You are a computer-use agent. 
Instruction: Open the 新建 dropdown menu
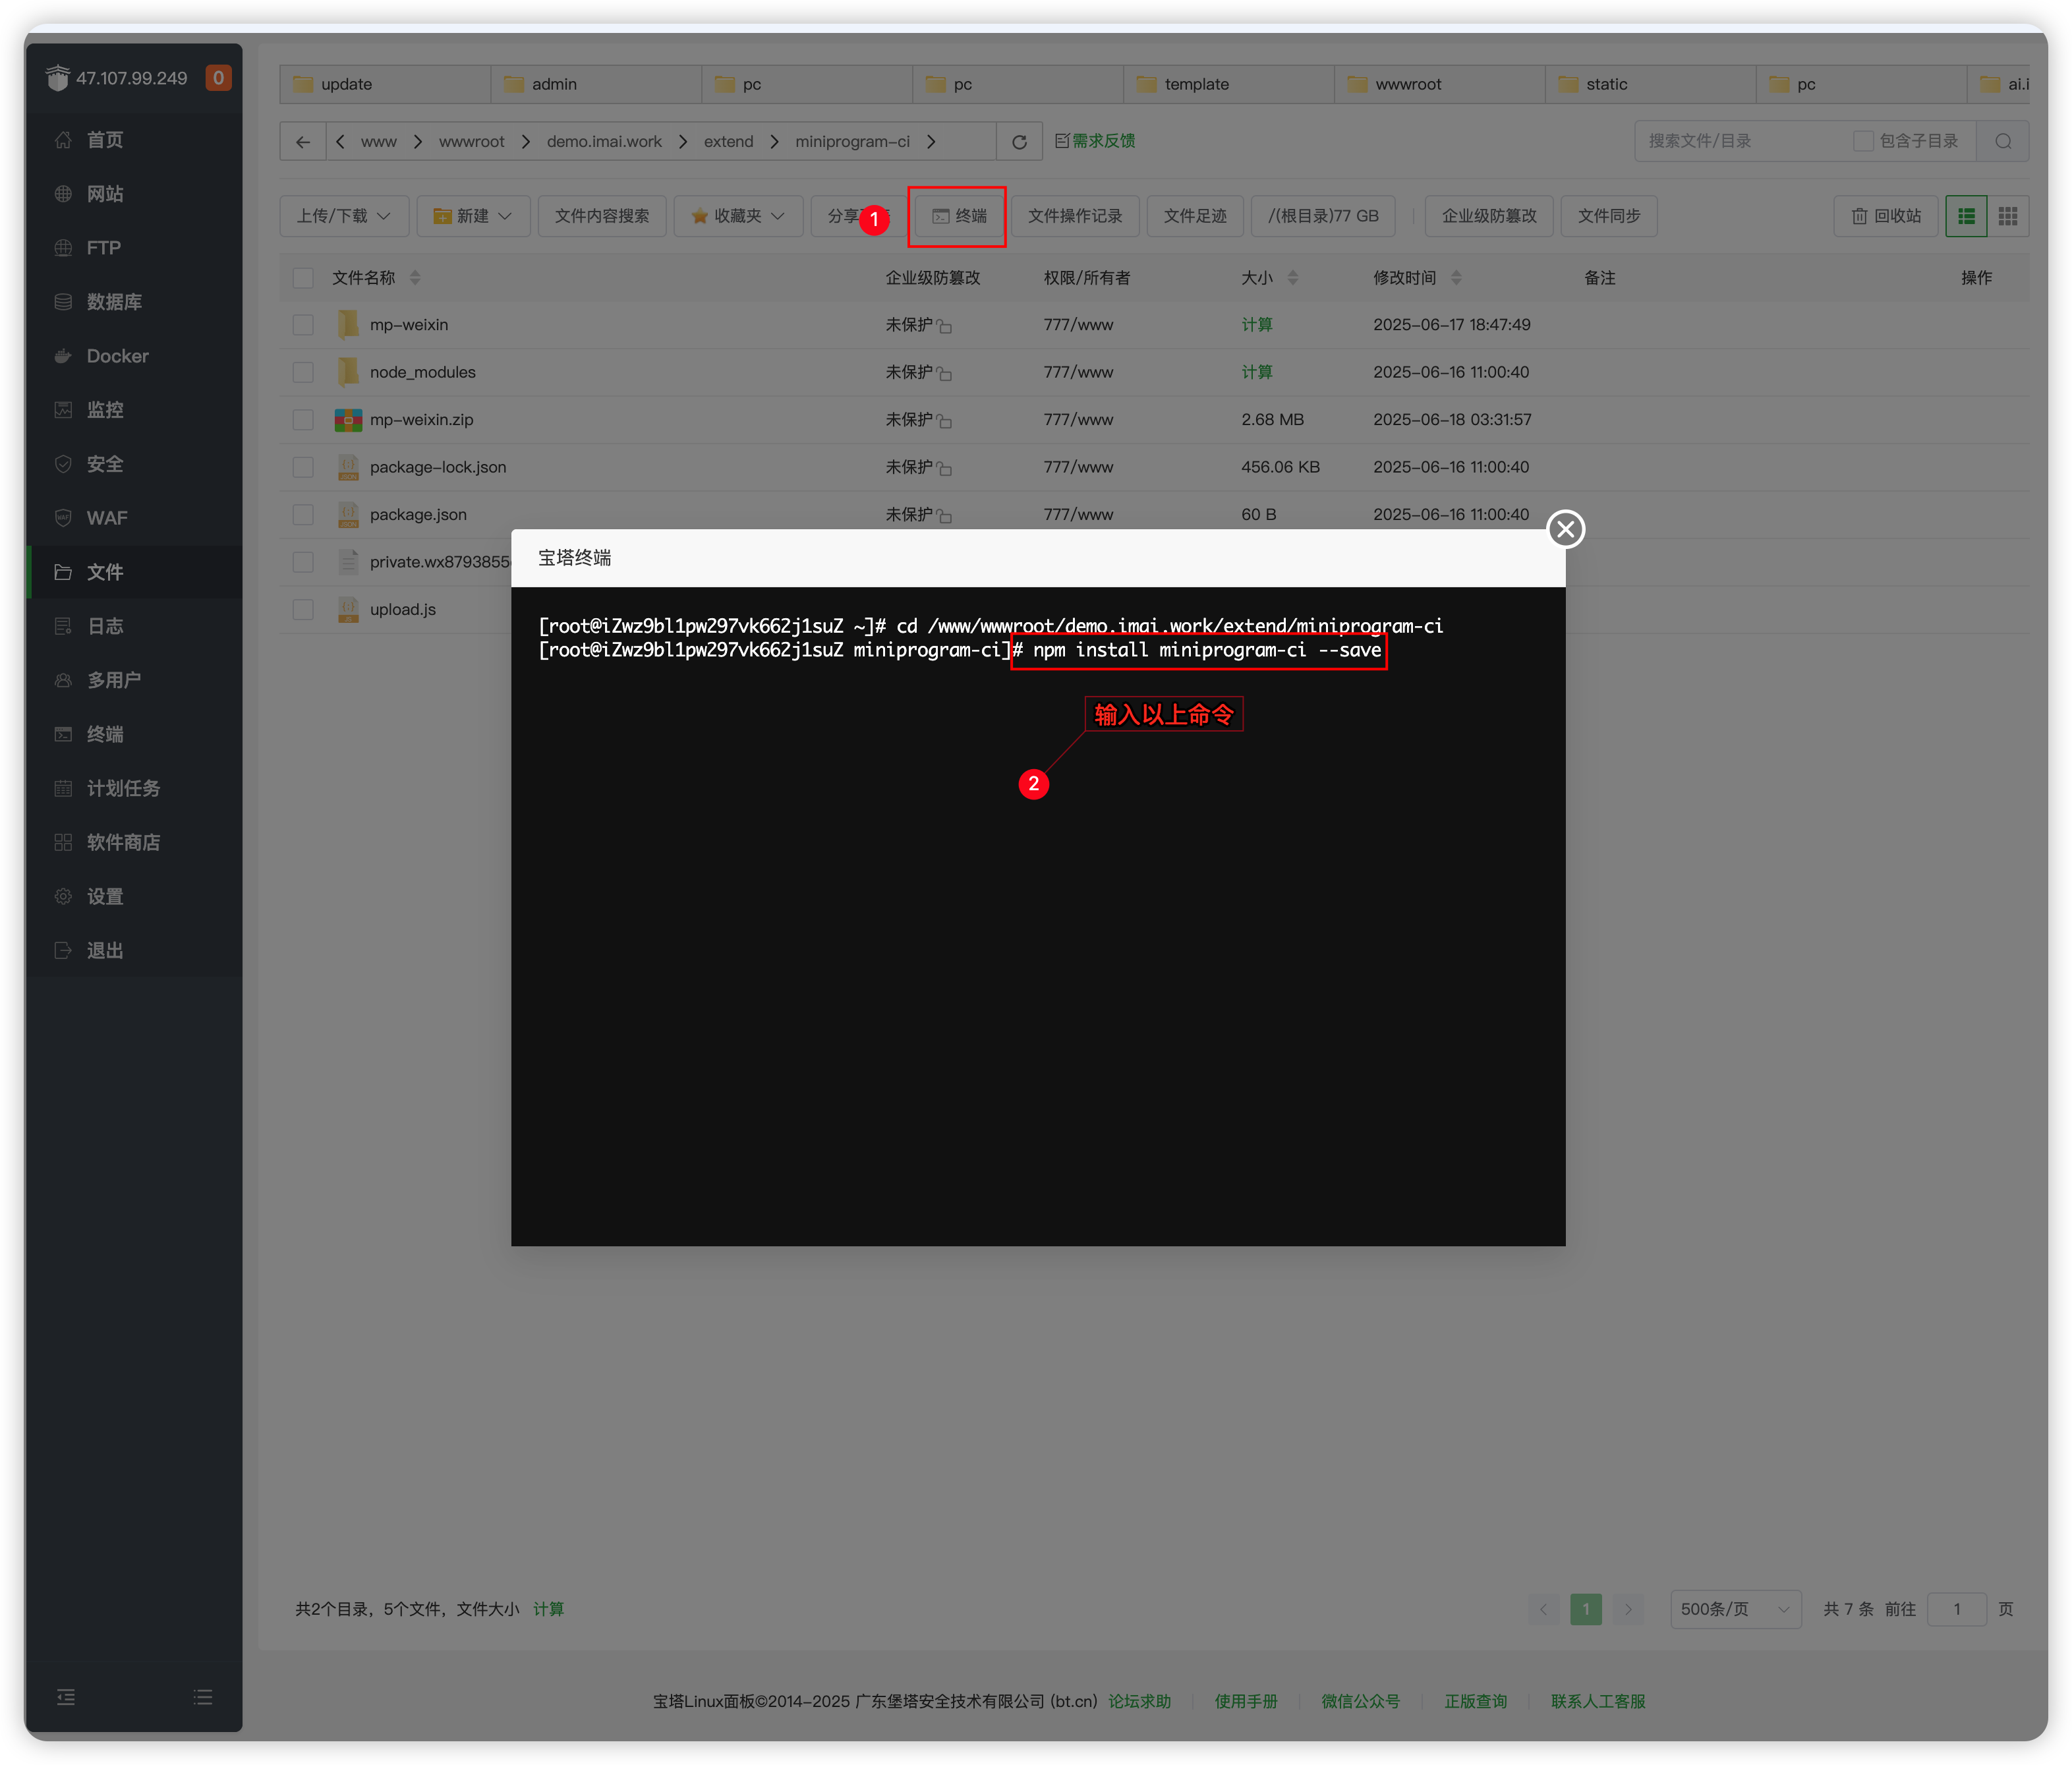473,216
